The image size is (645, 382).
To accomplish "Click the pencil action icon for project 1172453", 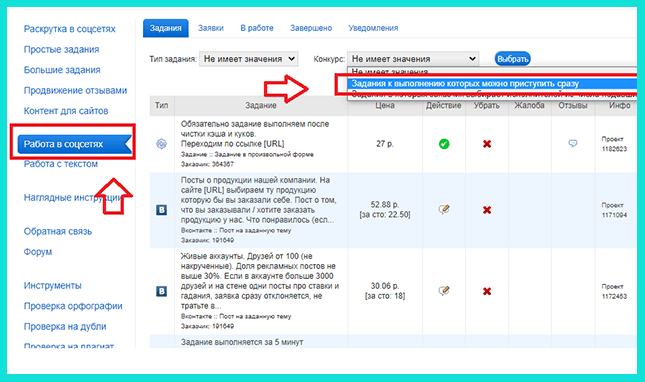I will point(444,291).
